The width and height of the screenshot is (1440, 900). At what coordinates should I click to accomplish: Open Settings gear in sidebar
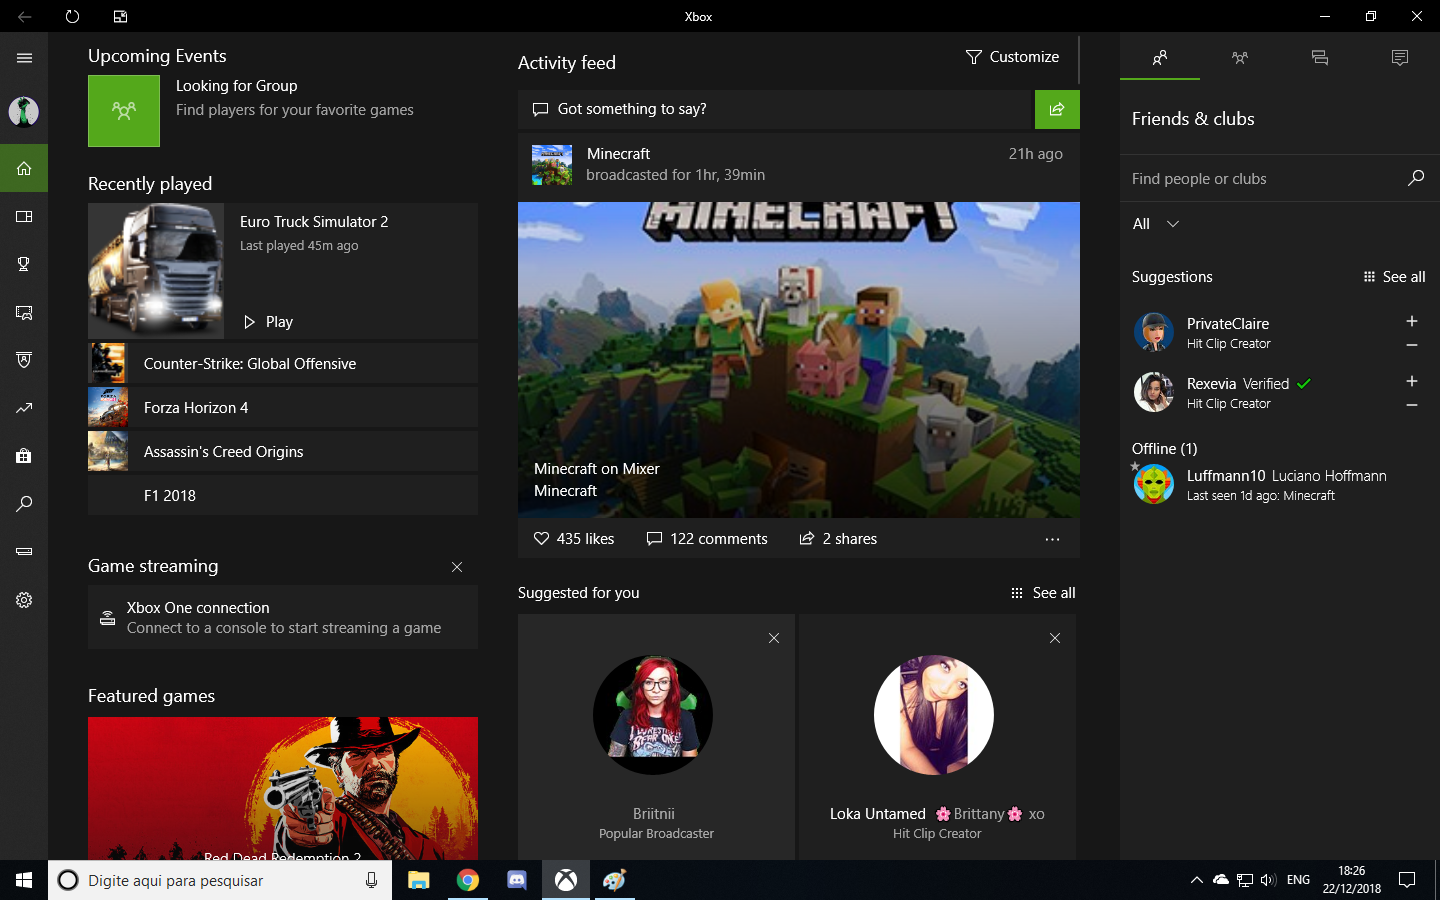[x=24, y=600]
